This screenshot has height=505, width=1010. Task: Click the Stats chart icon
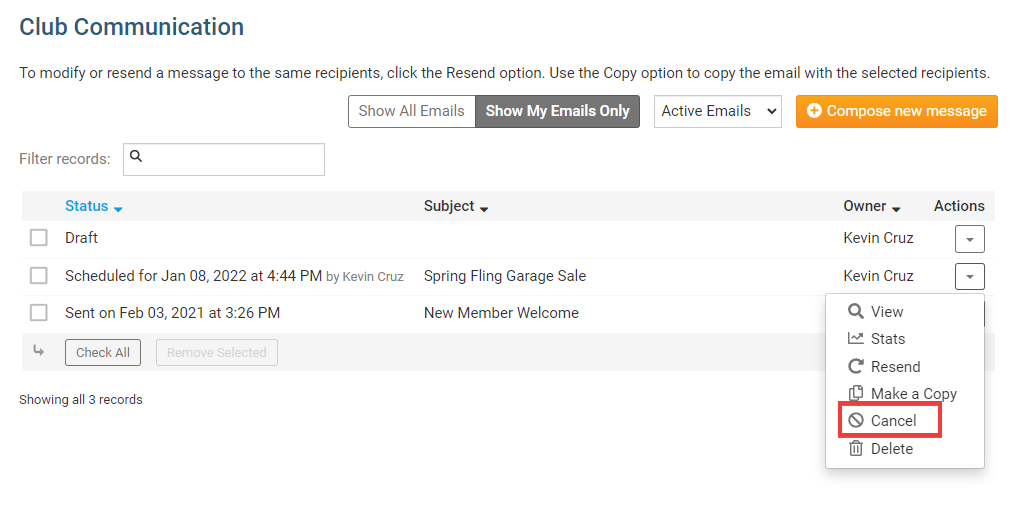click(855, 339)
